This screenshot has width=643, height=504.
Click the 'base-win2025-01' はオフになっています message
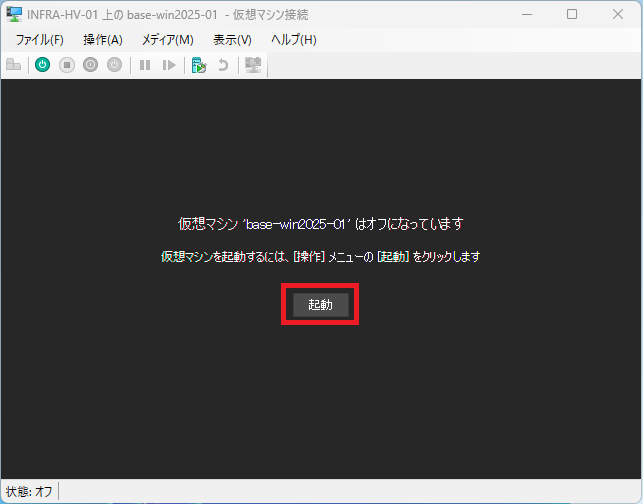click(321, 224)
